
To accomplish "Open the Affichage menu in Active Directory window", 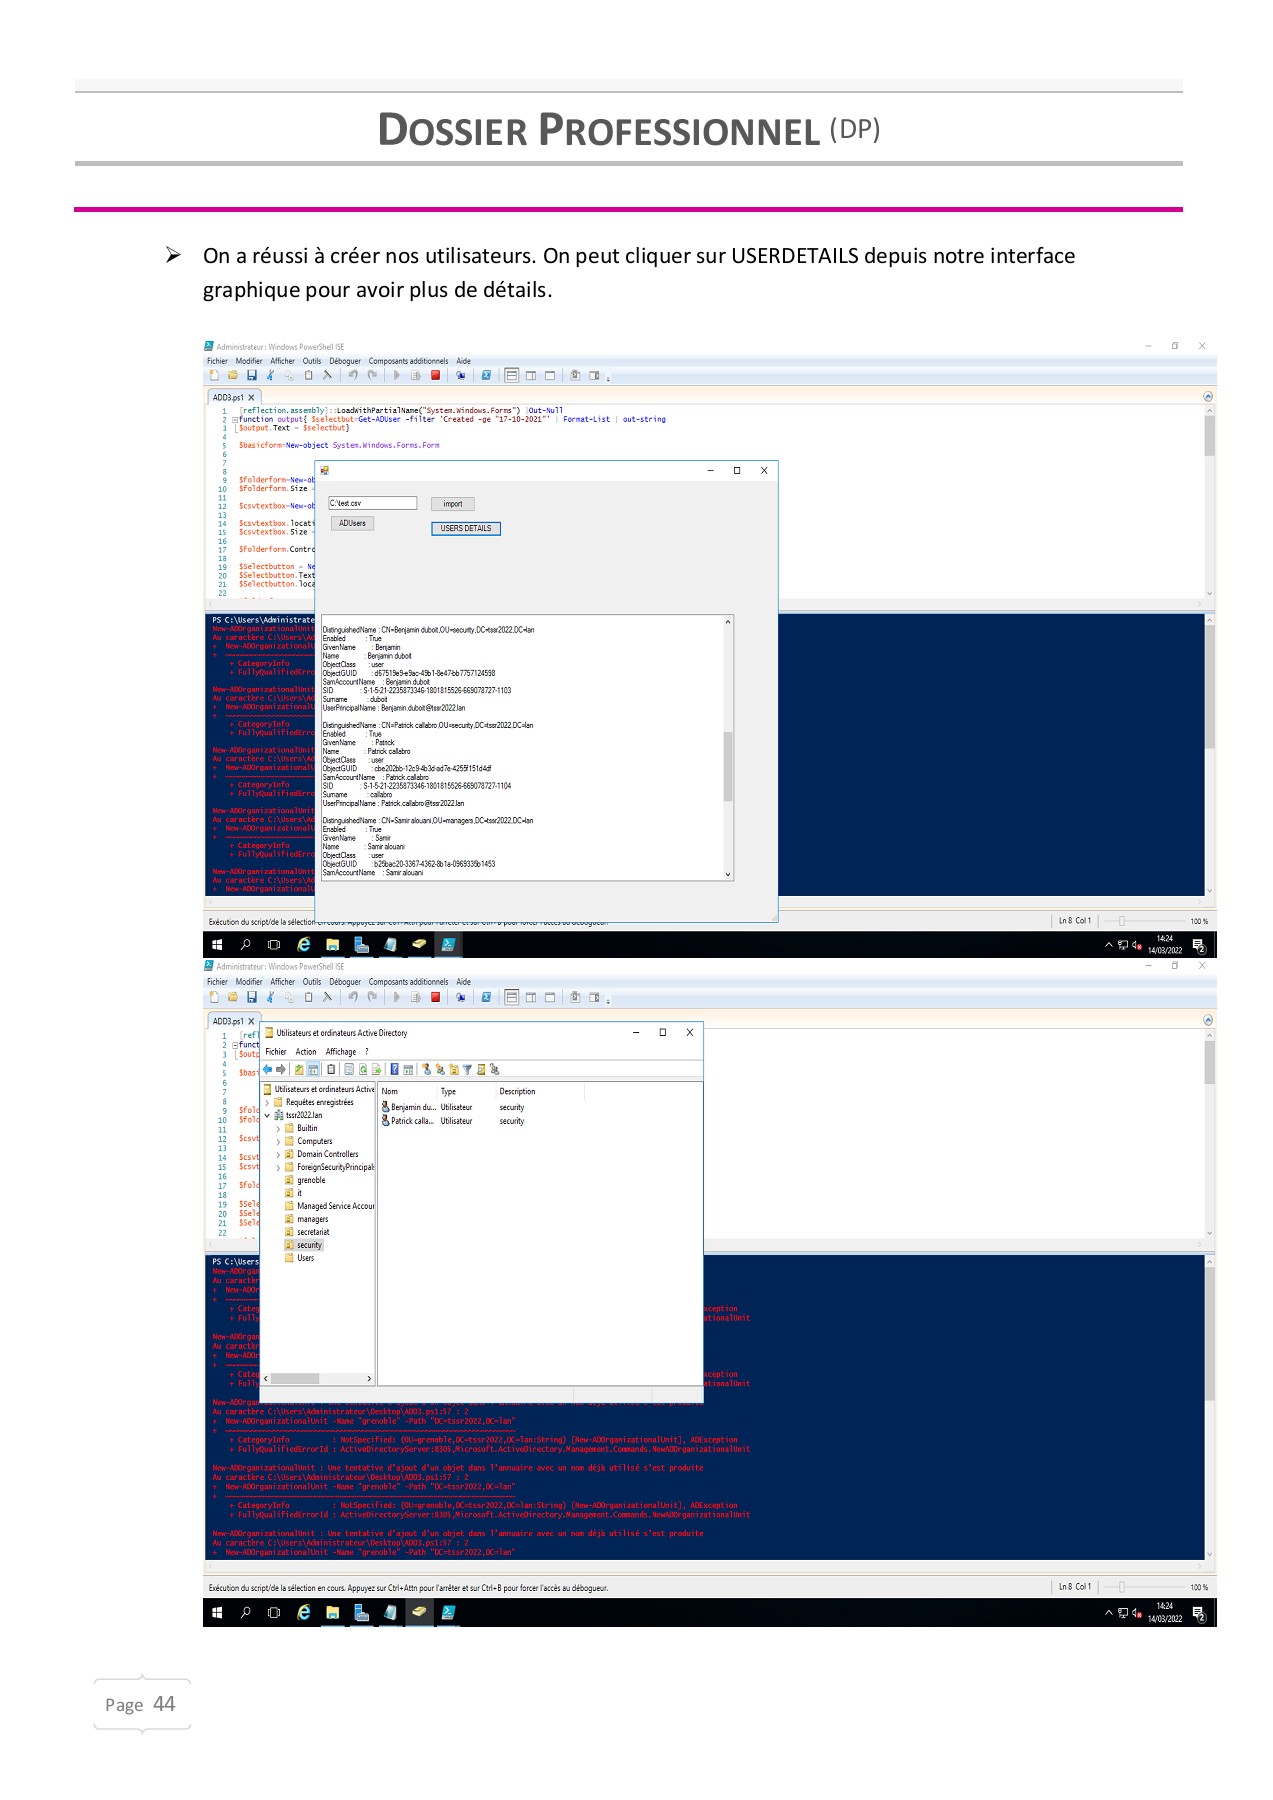I will click(340, 1052).
